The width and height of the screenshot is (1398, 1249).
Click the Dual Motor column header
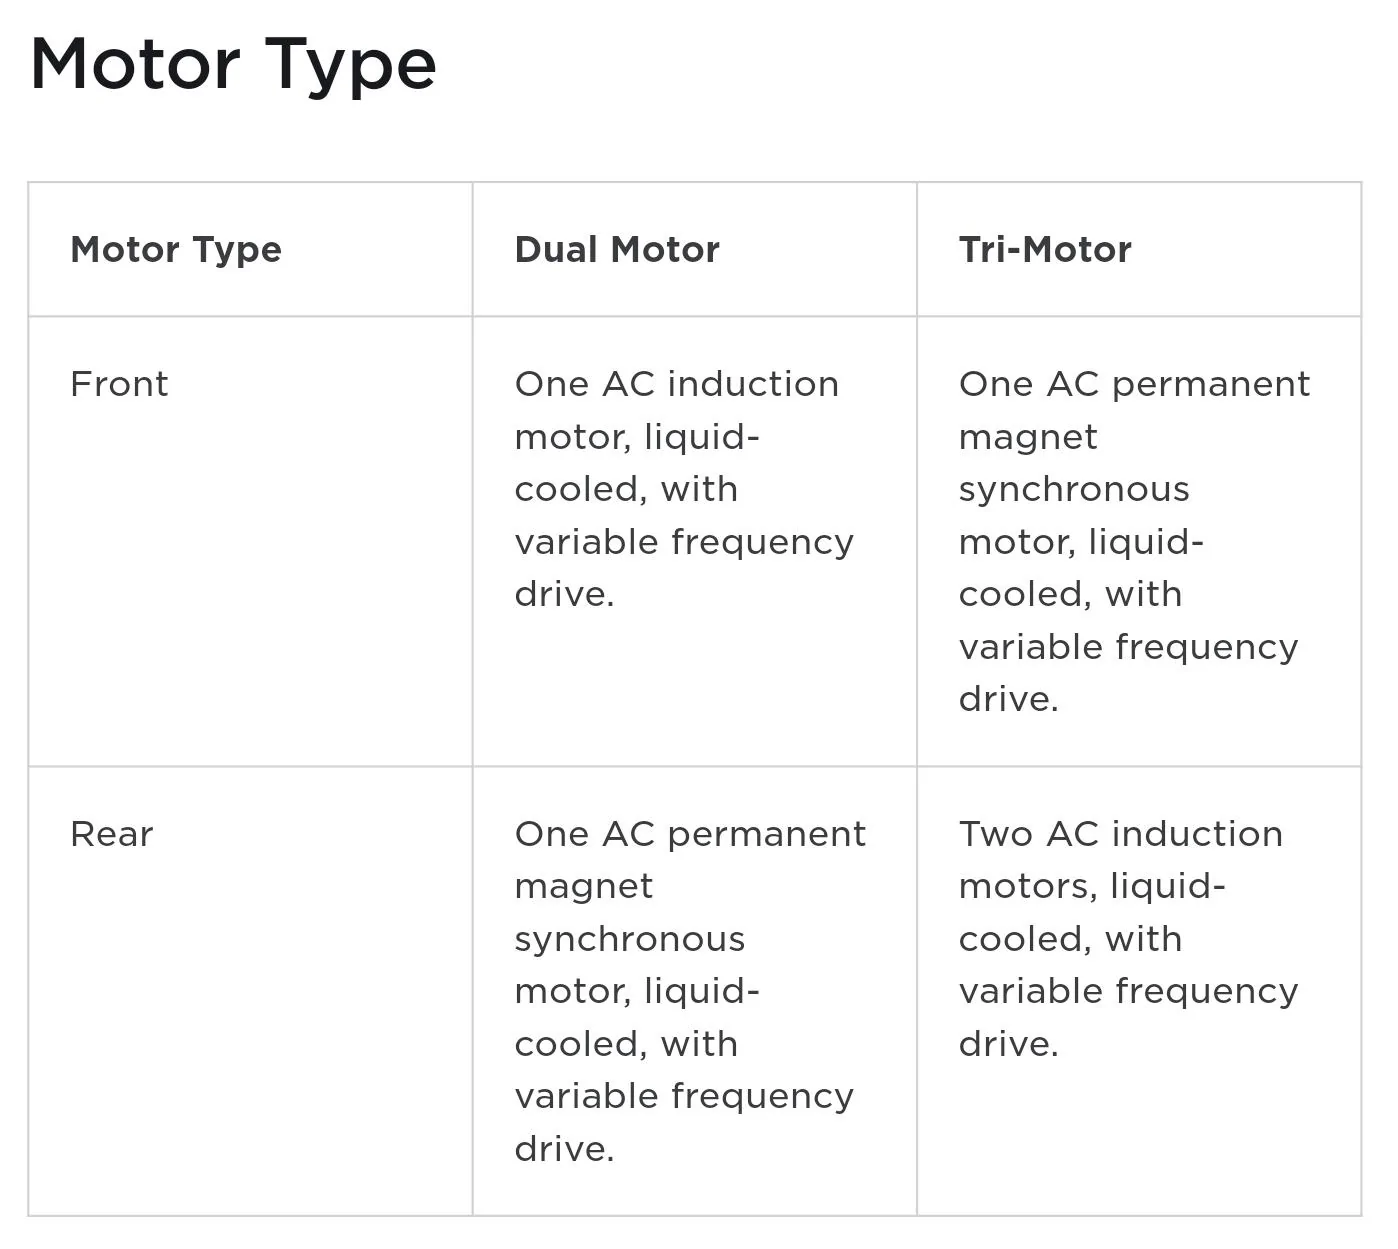point(617,250)
